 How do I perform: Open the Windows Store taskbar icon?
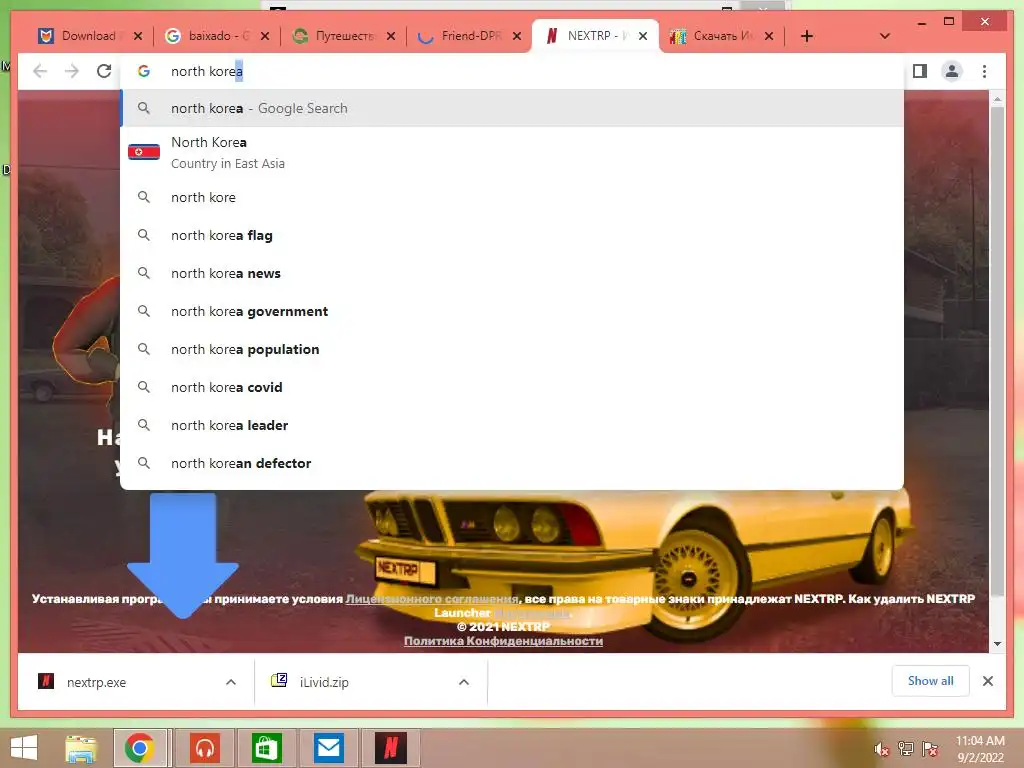266,748
